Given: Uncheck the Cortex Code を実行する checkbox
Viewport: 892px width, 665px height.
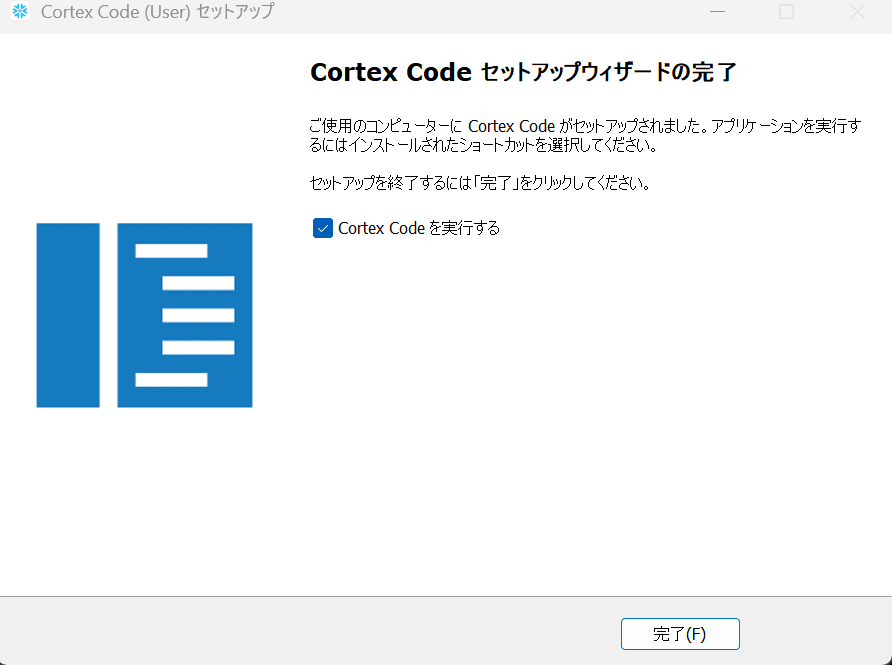Looking at the screenshot, I should pos(323,228).
